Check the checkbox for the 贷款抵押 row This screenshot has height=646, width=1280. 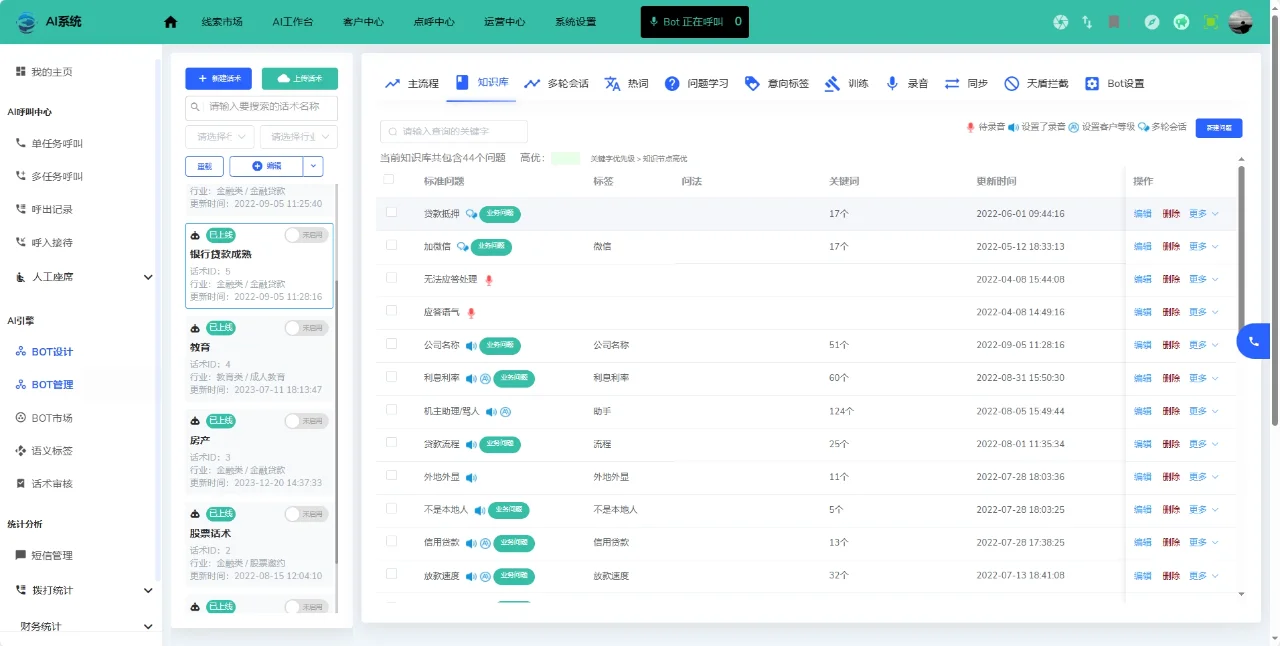[391, 212]
